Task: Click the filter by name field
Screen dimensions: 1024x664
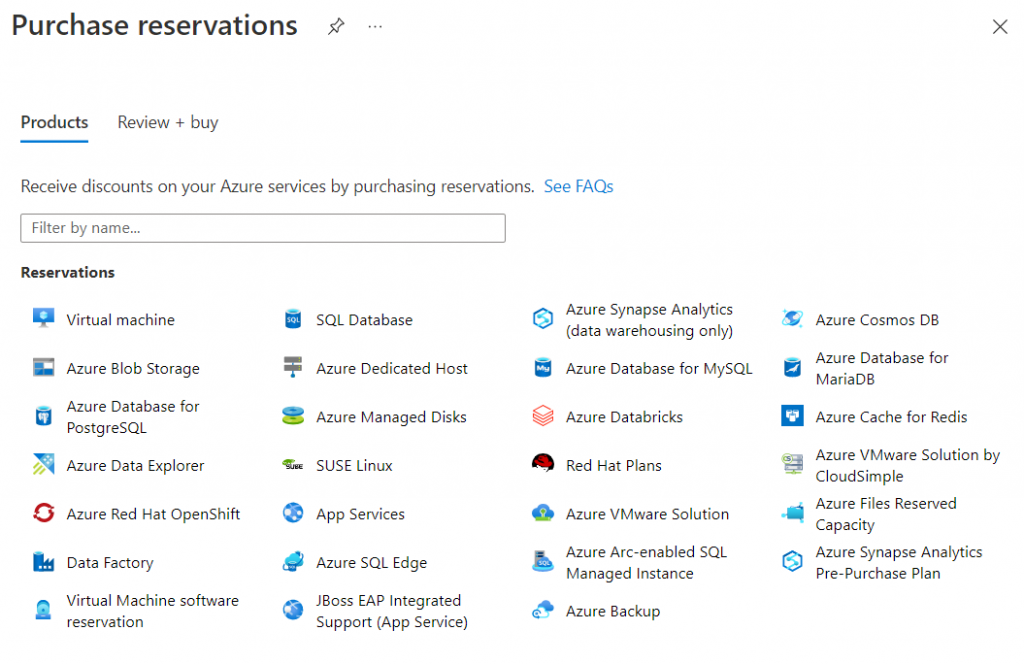Action: point(263,228)
